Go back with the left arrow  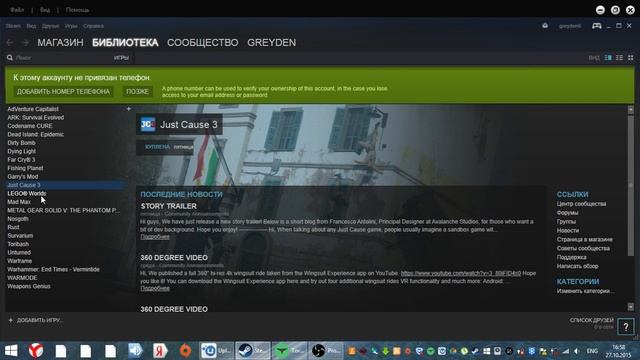[10, 42]
